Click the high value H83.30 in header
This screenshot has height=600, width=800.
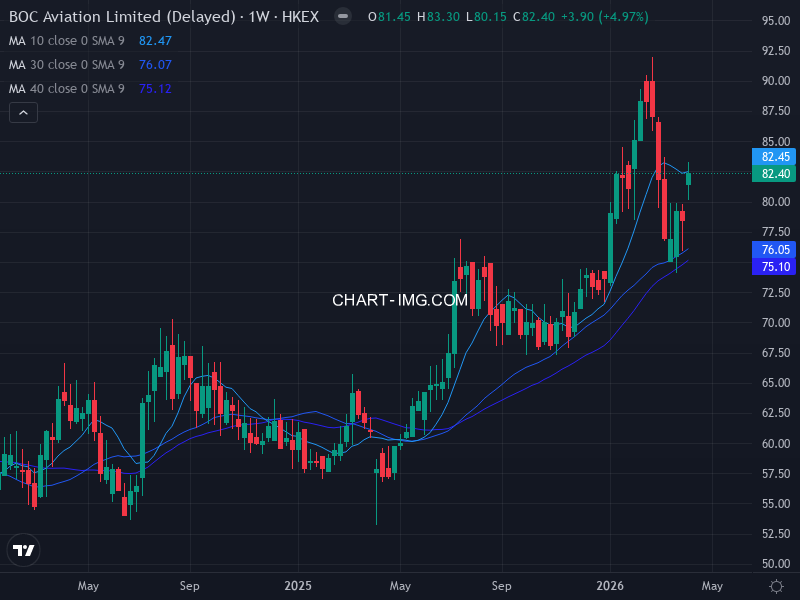click(438, 17)
